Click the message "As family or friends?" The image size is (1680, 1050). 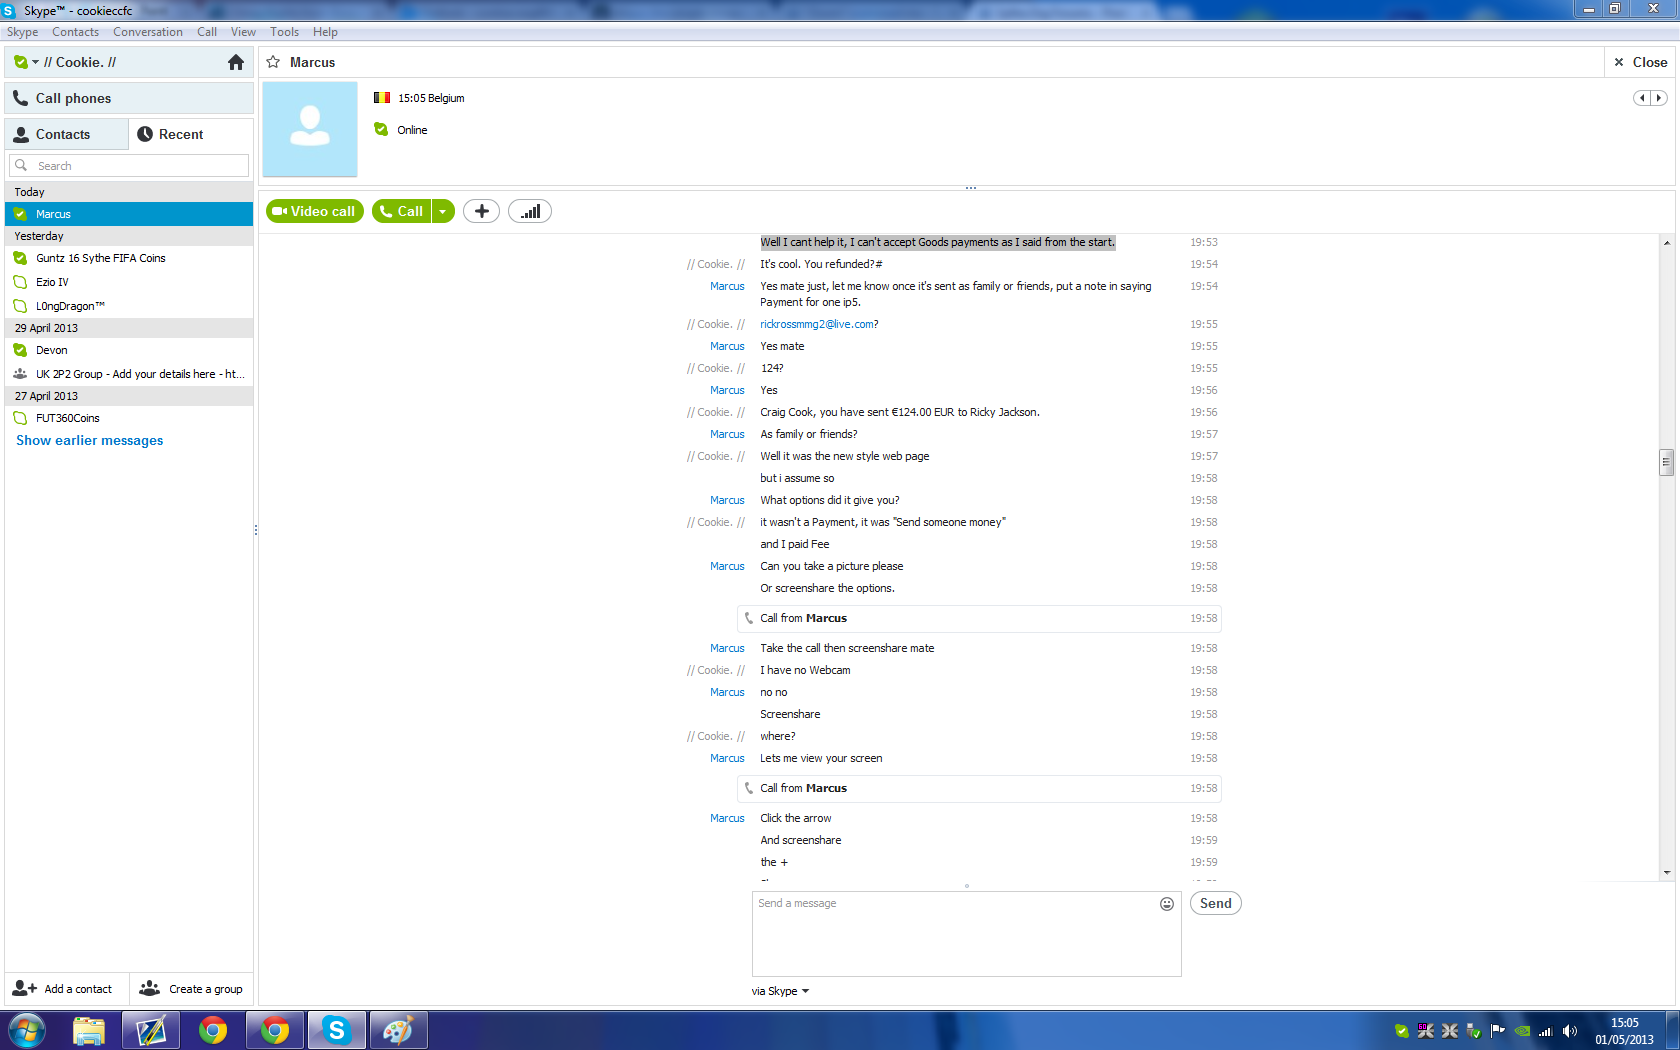(x=809, y=434)
